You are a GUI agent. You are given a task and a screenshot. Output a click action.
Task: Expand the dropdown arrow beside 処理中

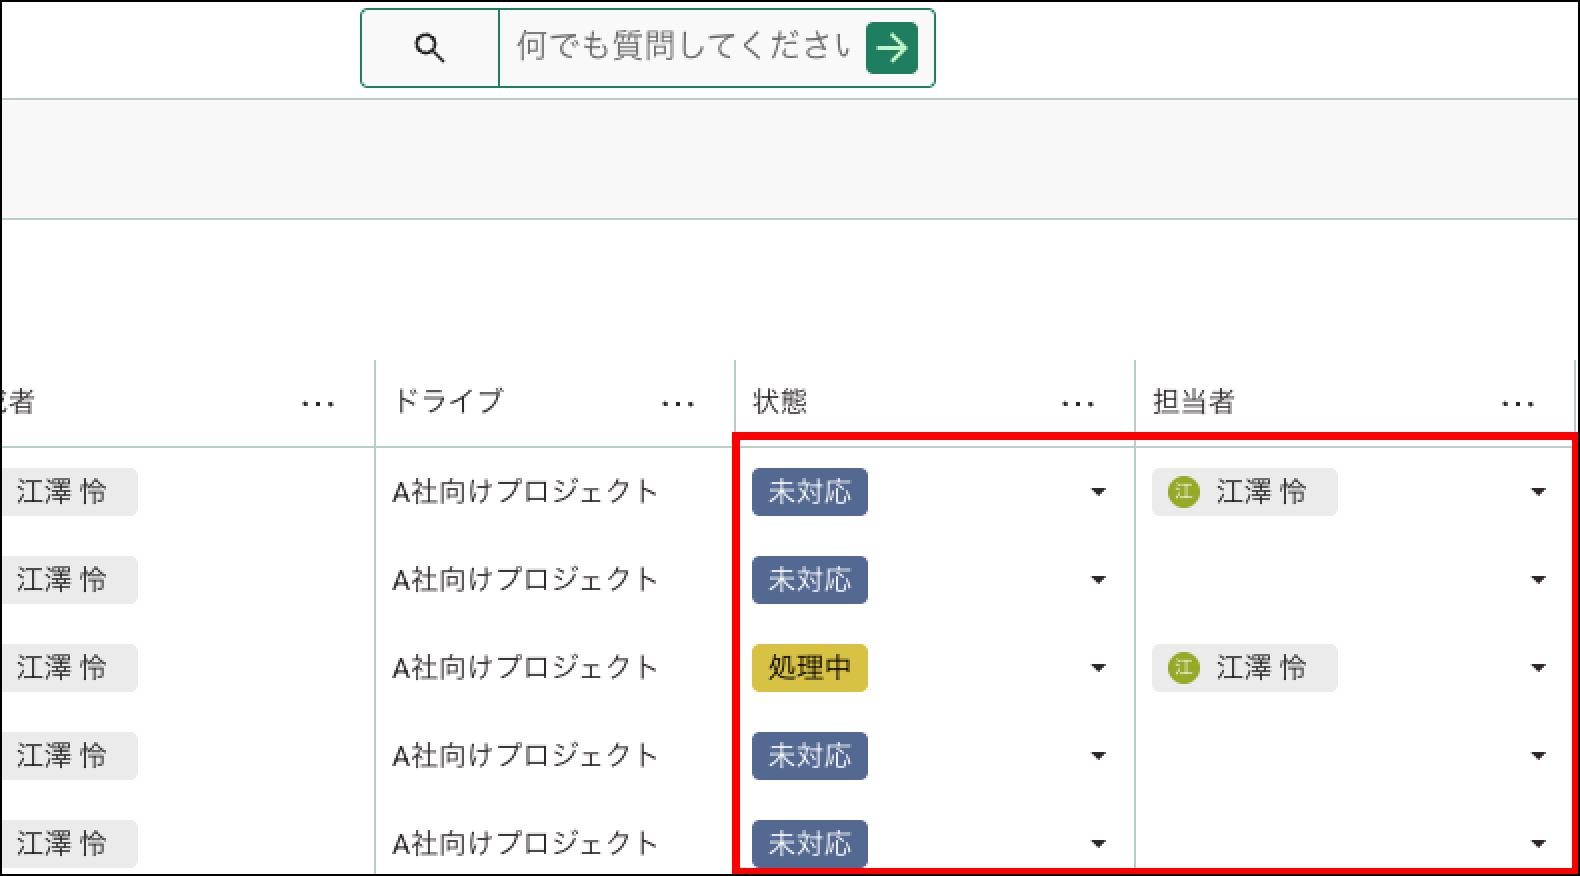tap(1098, 668)
